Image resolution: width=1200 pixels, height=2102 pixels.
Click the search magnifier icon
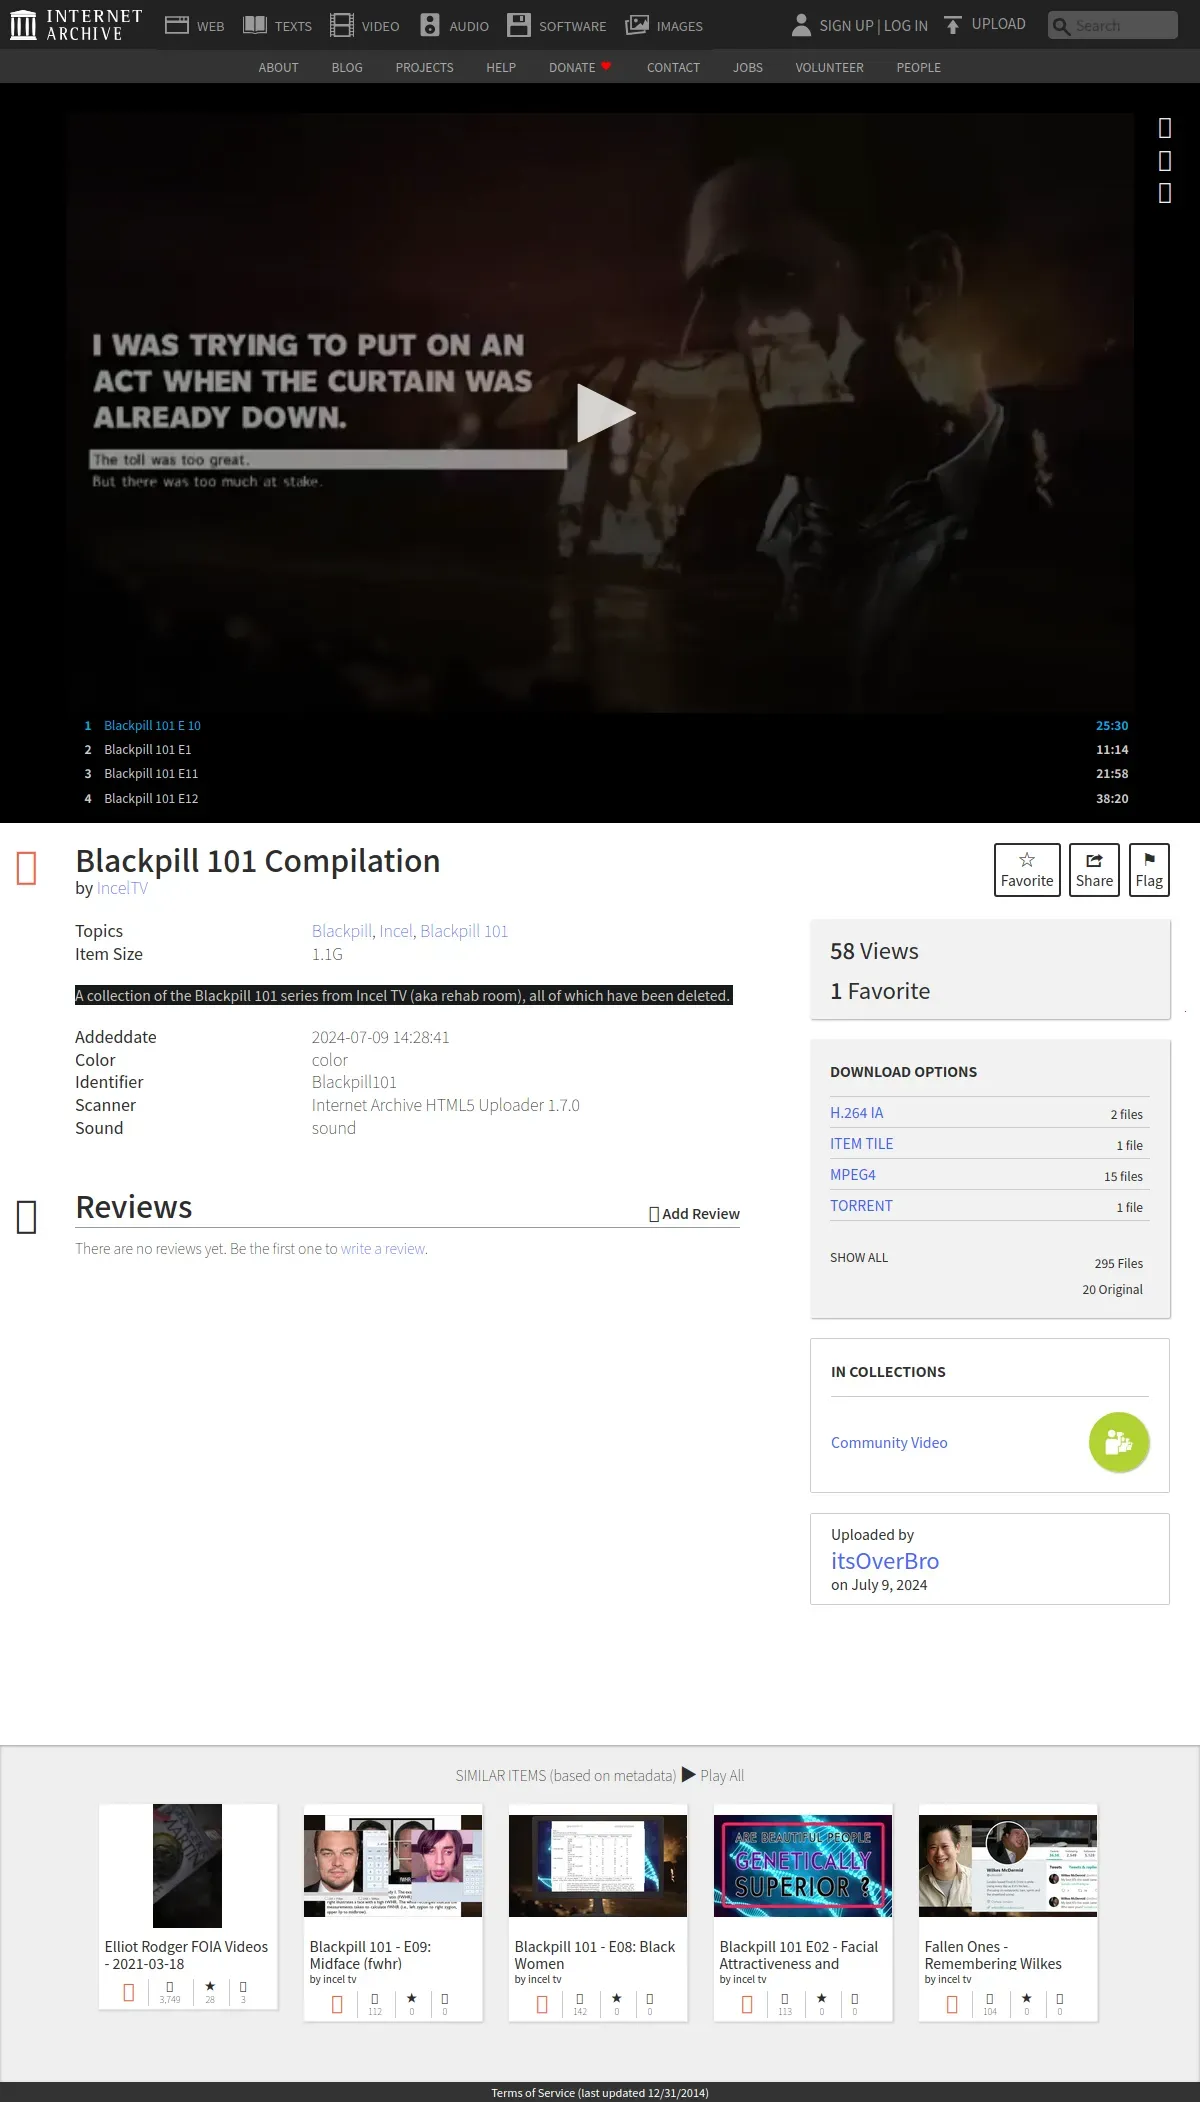point(1061,26)
